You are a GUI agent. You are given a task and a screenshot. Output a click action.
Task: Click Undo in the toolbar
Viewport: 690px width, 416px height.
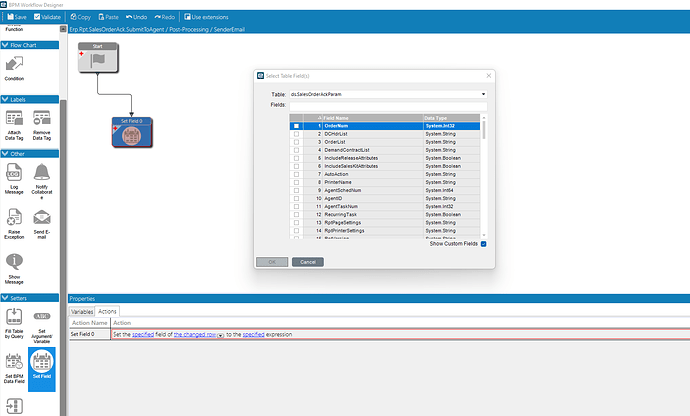(x=136, y=17)
